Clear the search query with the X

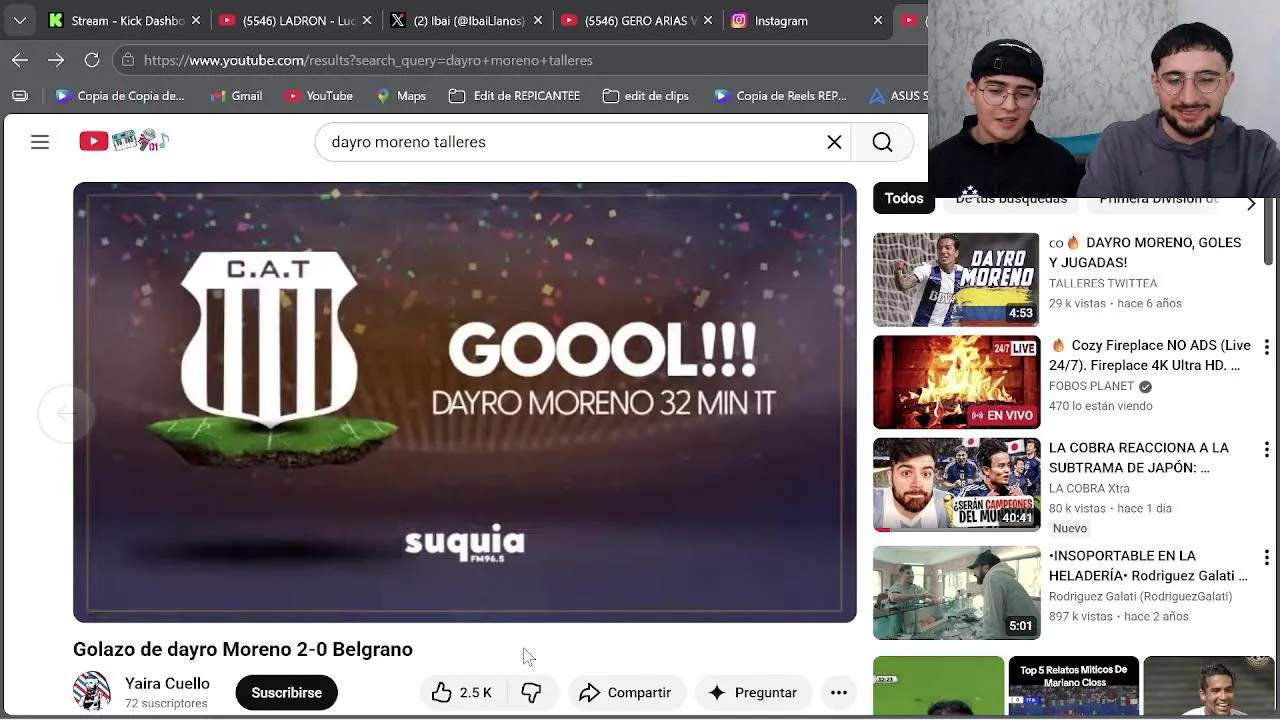coord(834,142)
